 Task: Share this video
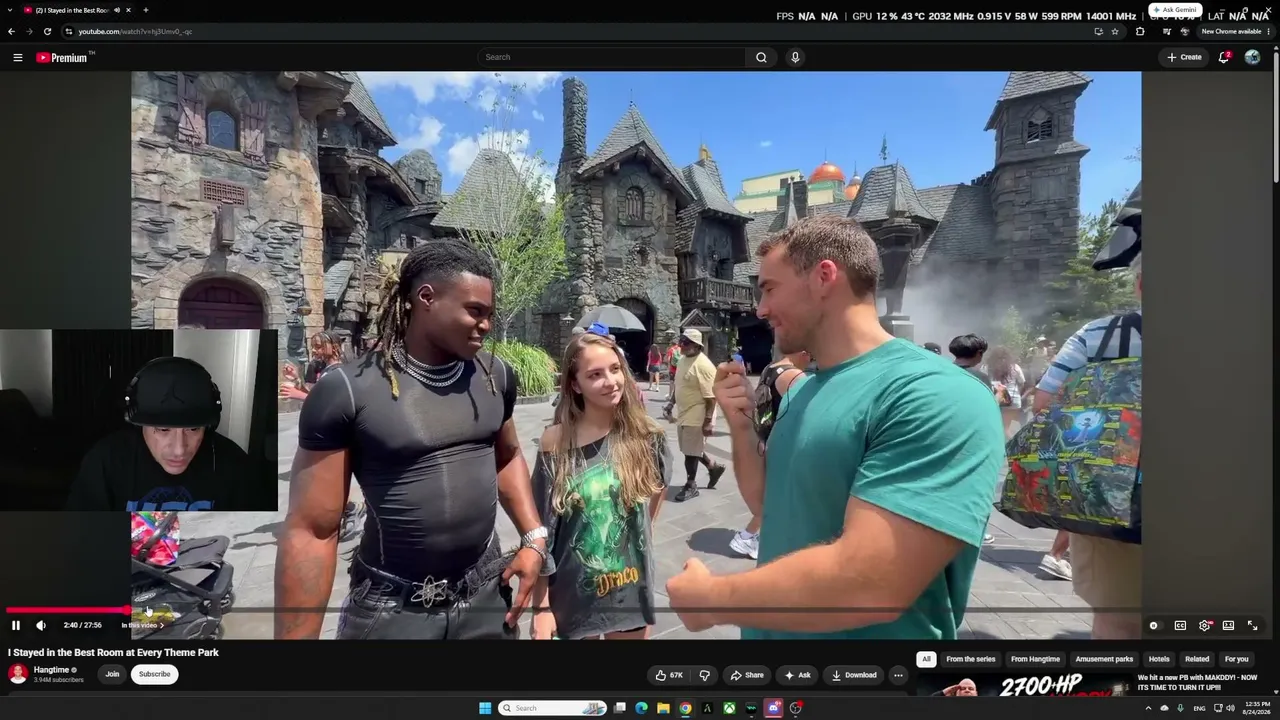pyautogui.click(x=747, y=675)
